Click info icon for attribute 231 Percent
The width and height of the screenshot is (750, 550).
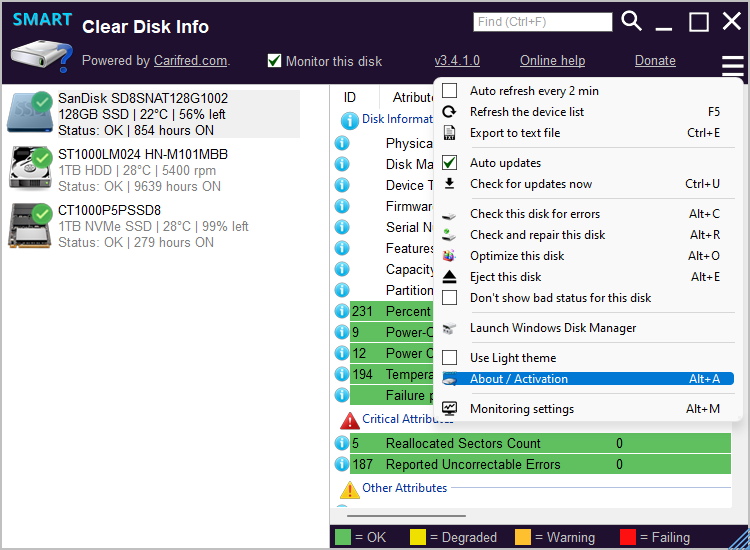click(x=342, y=311)
